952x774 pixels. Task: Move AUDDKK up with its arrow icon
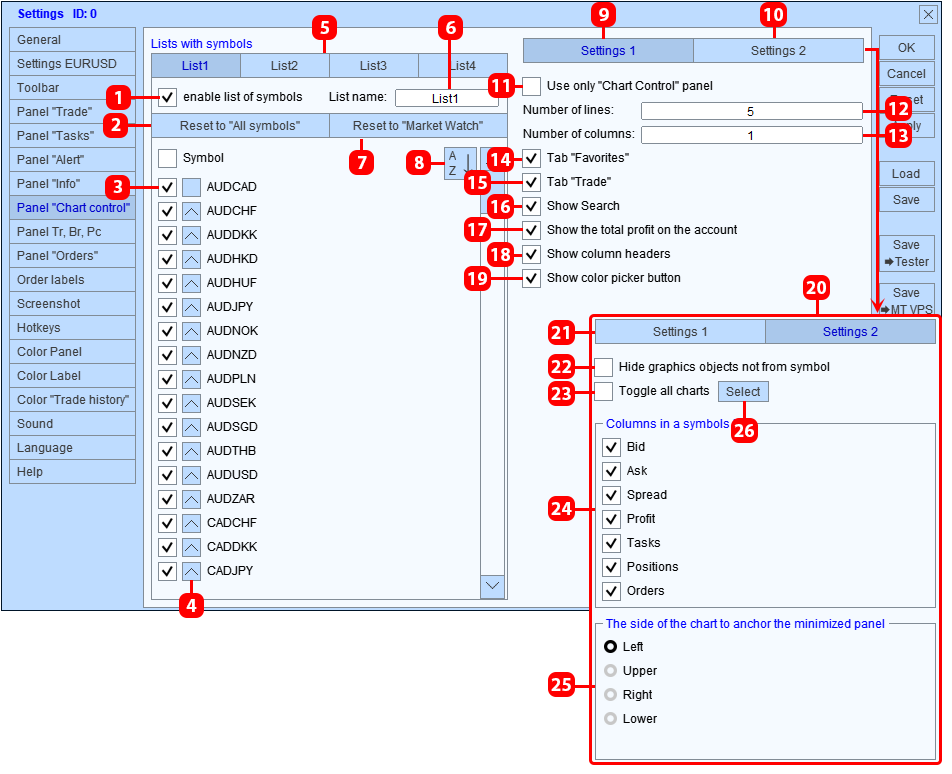pos(191,236)
